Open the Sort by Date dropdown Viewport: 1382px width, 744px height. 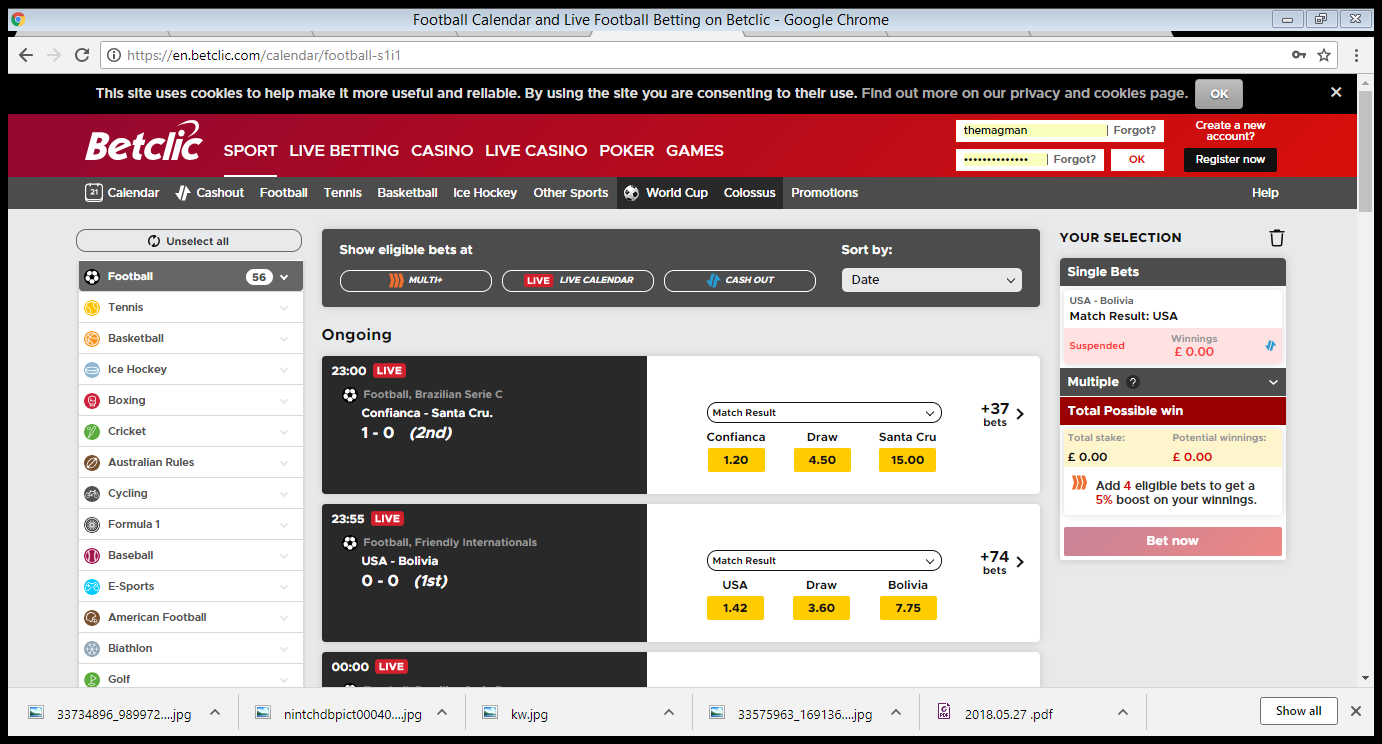(x=932, y=280)
